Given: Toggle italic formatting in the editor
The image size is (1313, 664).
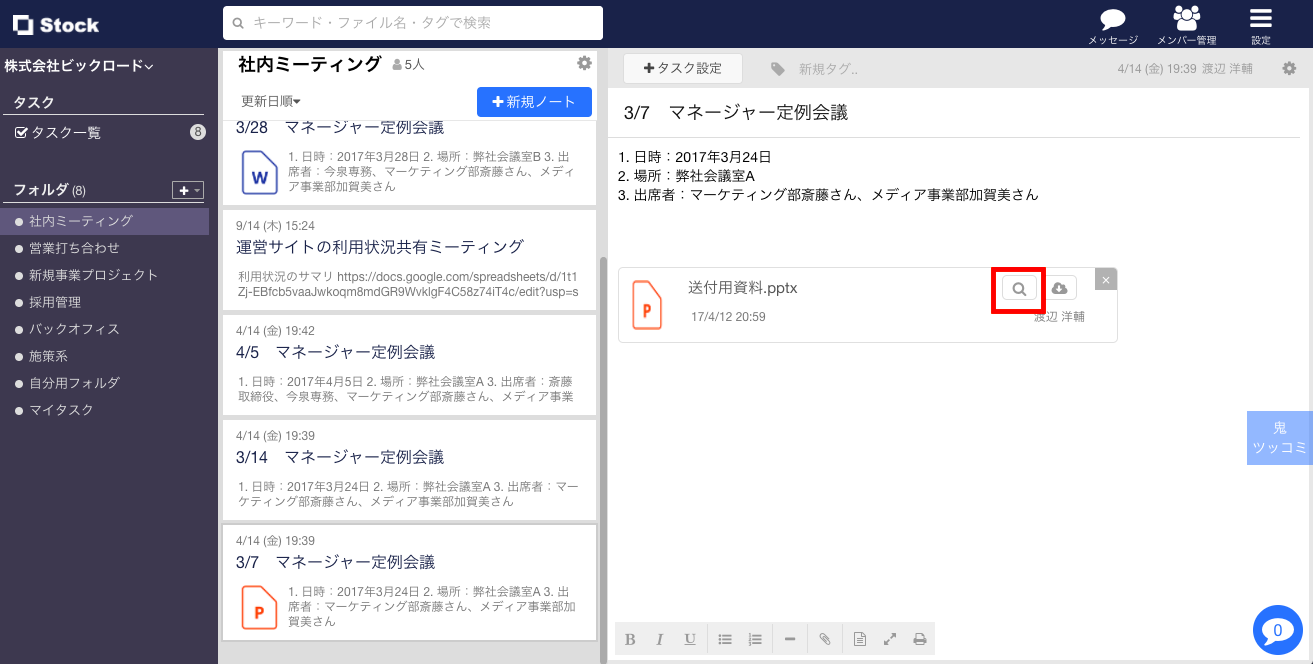Looking at the screenshot, I should (x=660, y=638).
